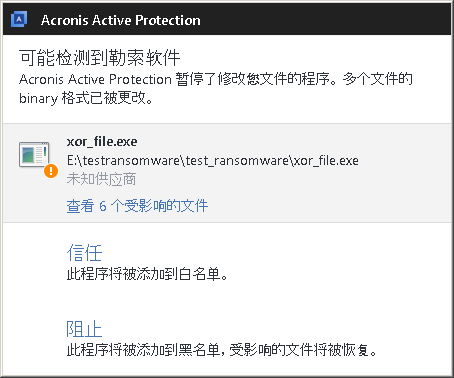The width and height of the screenshot is (454, 378).
Task: Click the test_ransomware folder segment in path
Action: (237, 161)
